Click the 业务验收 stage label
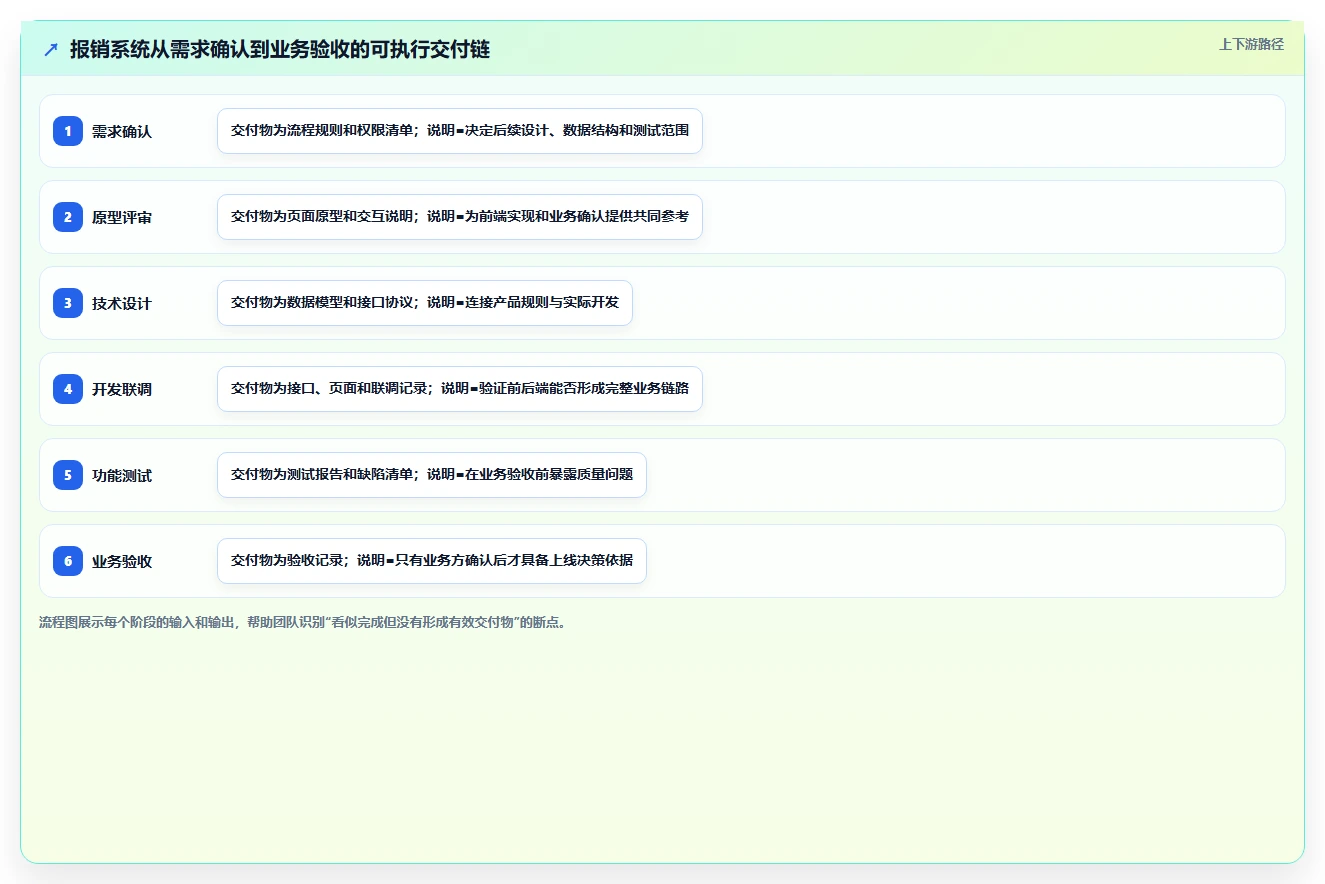 pyautogui.click(x=122, y=561)
